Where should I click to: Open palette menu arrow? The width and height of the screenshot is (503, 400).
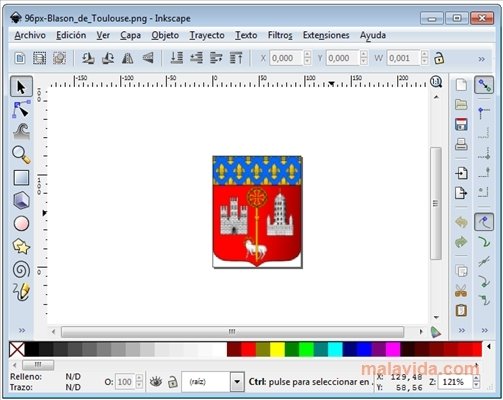(489, 347)
